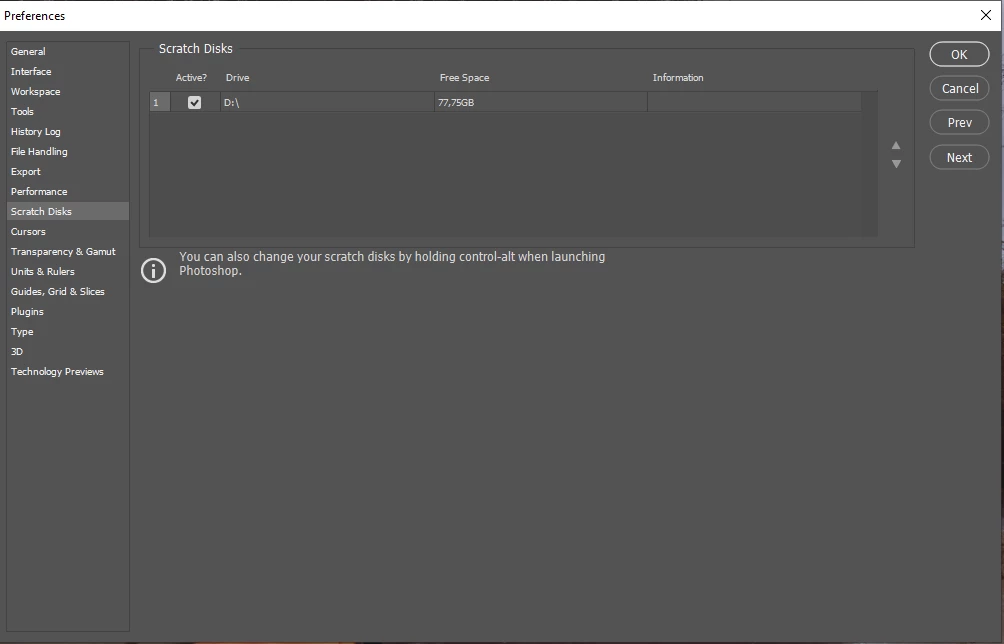Click the Information column header
Viewport: 1004px width, 644px height.
point(678,77)
